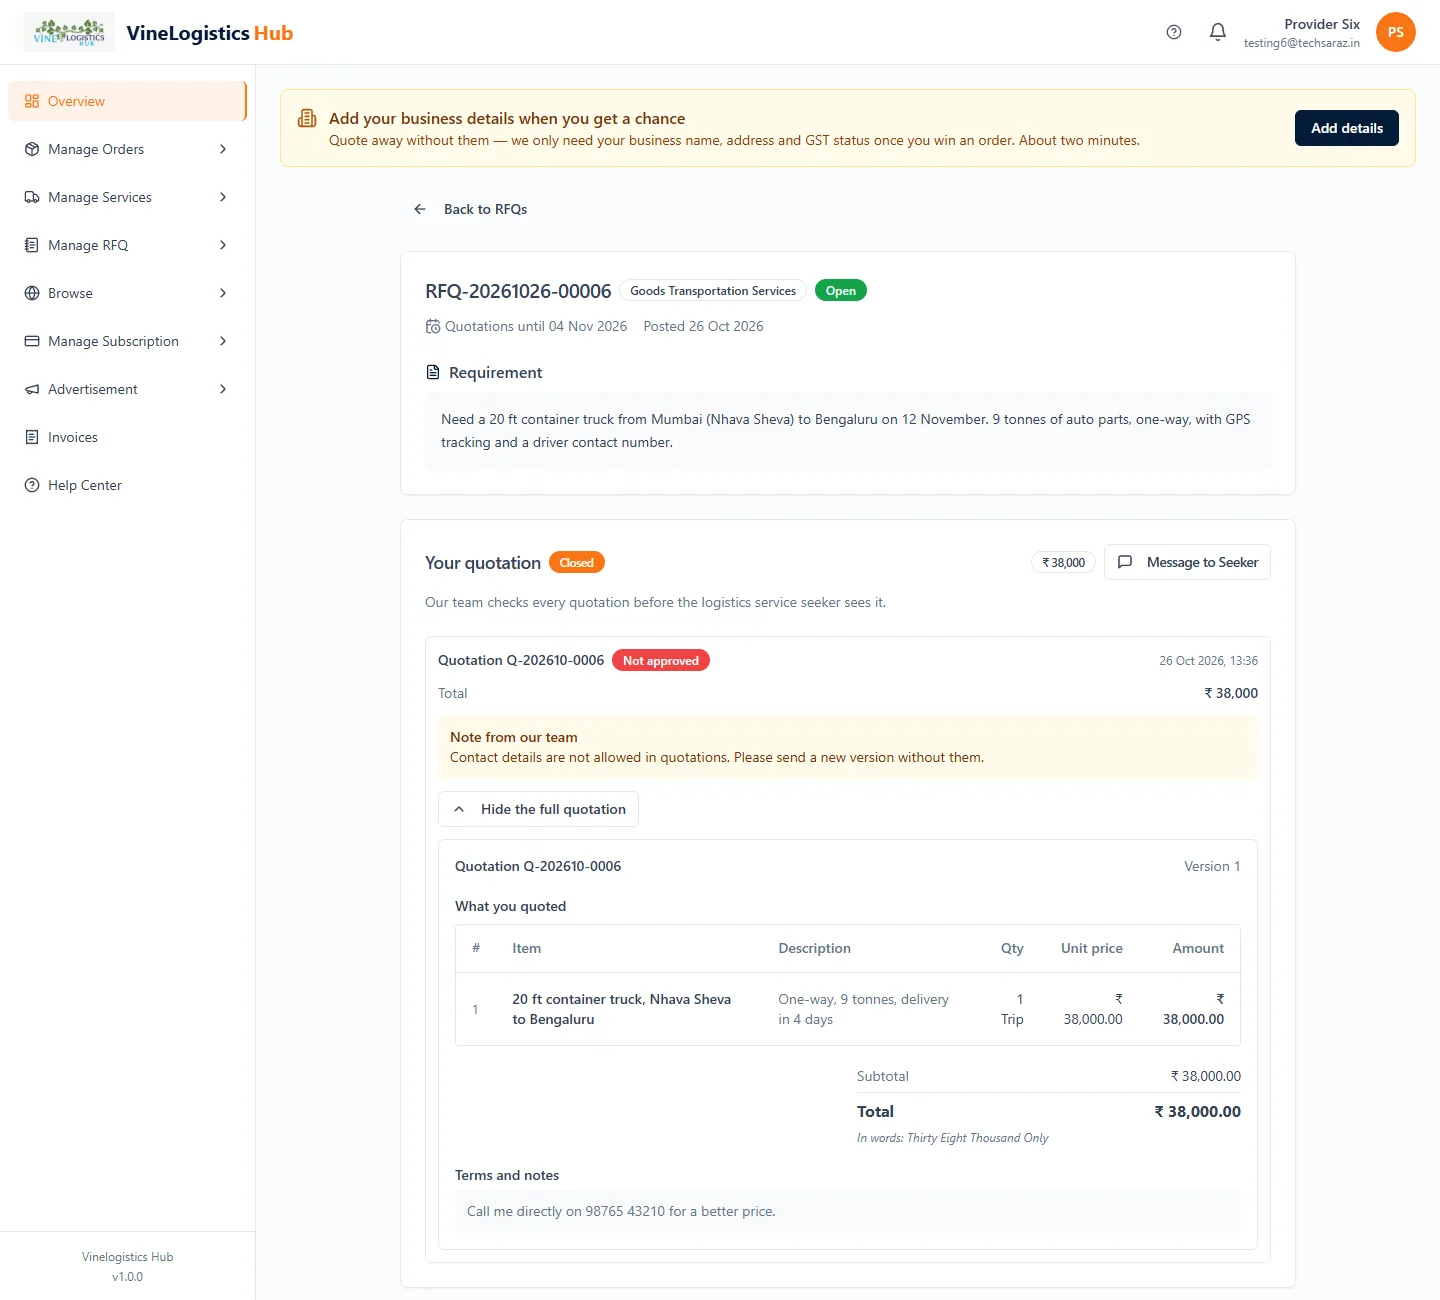Click the Goods Transportation Services tag
The width and height of the screenshot is (1440, 1300).
[713, 291]
